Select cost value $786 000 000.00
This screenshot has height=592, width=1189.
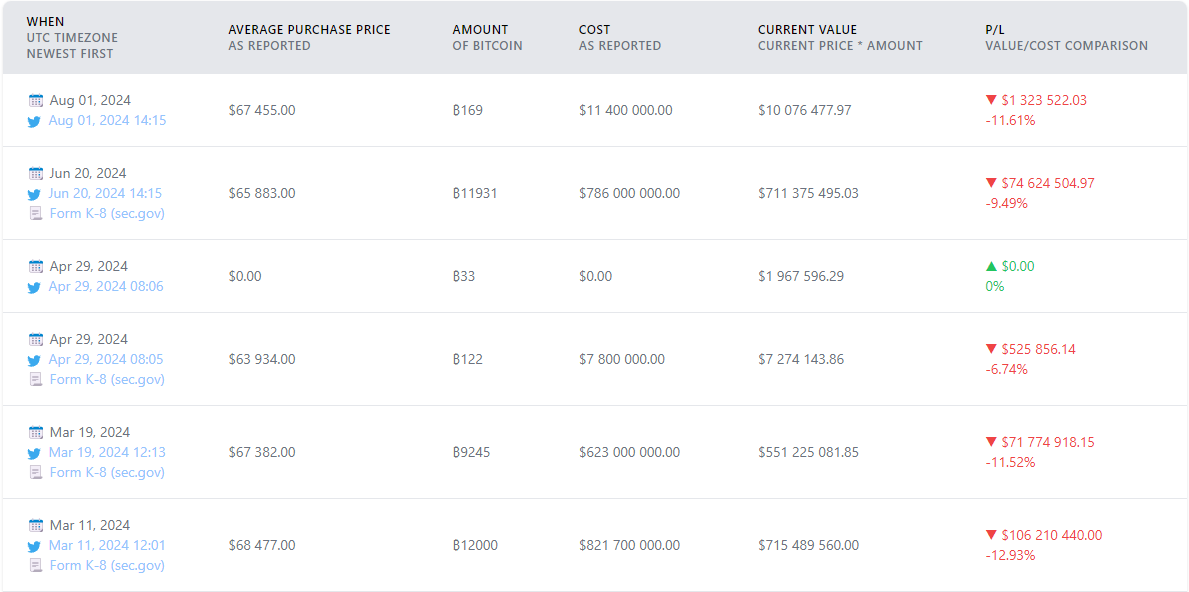(629, 193)
